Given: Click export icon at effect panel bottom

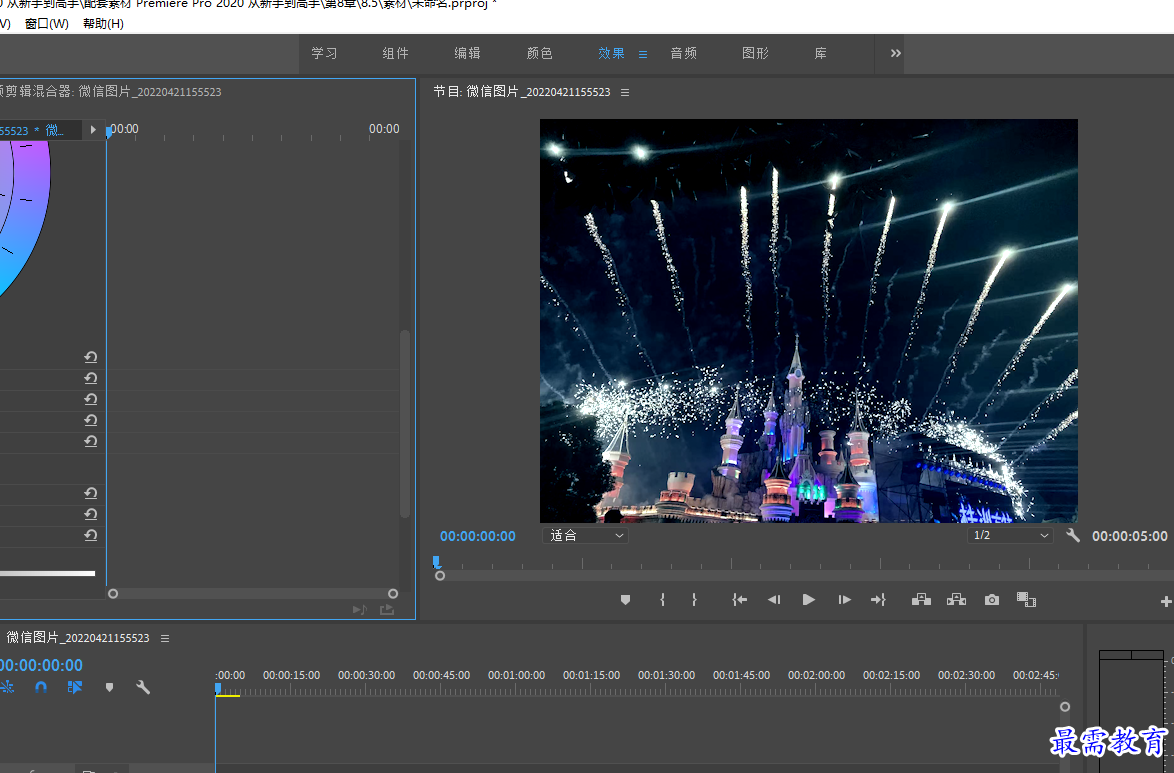Looking at the screenshot, I should [x=387, y=610].
